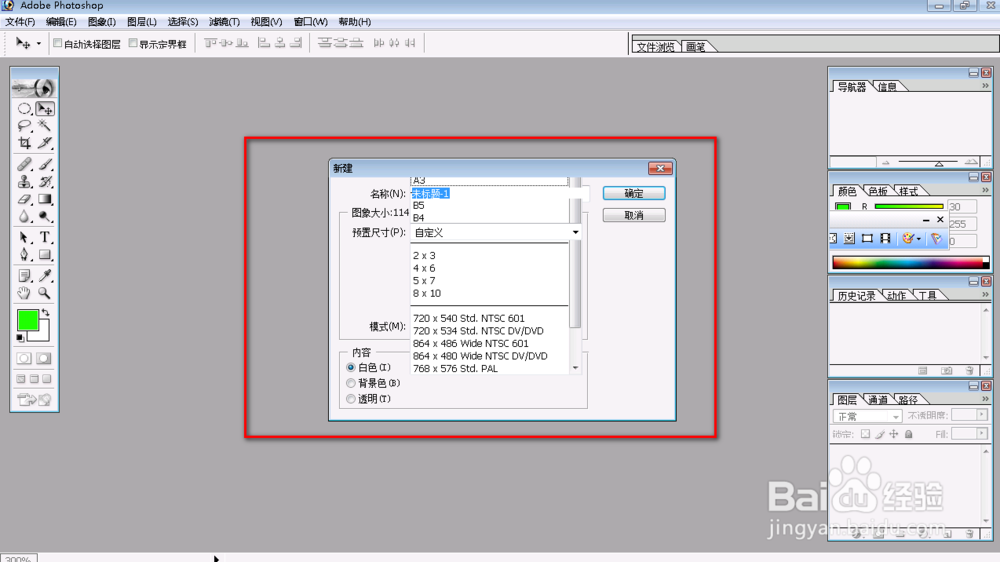This screenshot has height=562, width=1000.
Task: Open Fill slider arrow in Layers panel
Action: pos(982,434)
